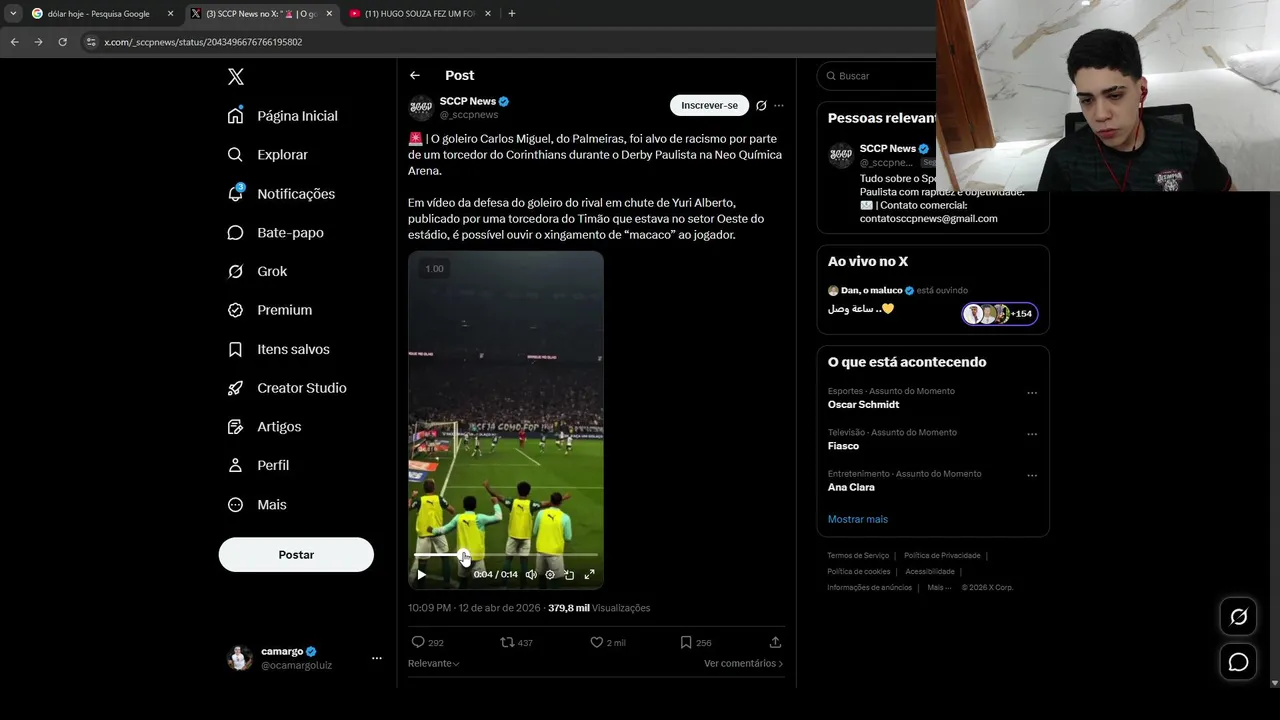
Task: Open Ana Clara trend options
Action: point(1032,476)
